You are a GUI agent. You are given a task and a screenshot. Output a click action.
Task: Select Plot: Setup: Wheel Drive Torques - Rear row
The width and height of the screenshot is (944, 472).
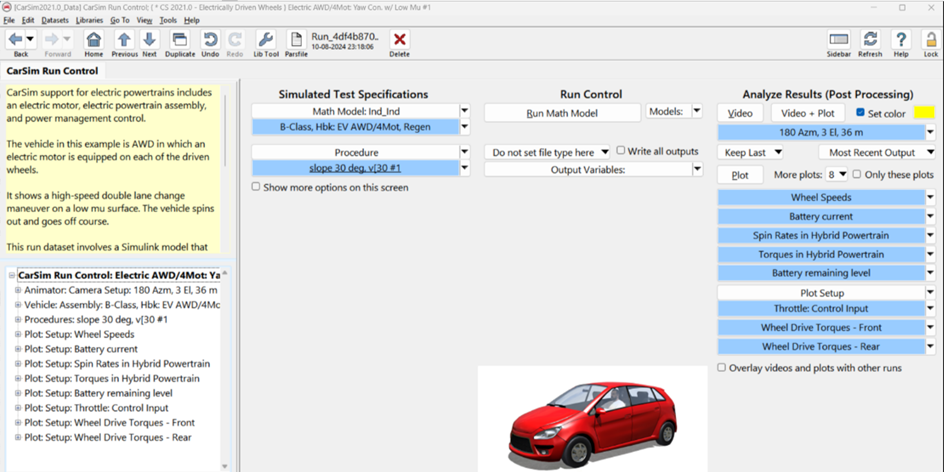[x=108, y=437]
